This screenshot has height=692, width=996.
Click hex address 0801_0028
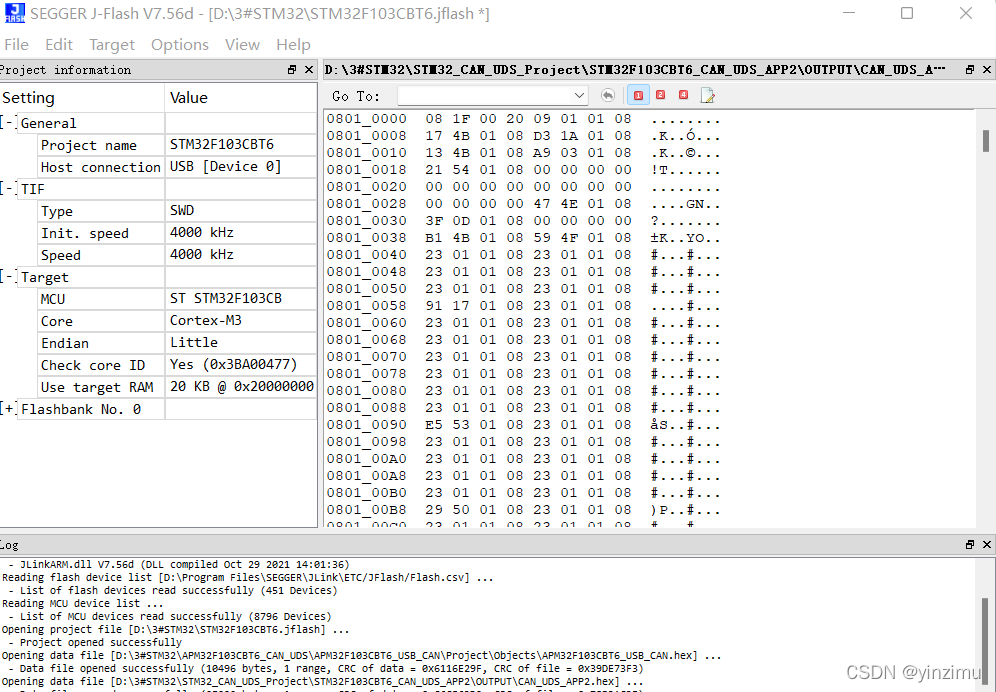click(367, 204)
